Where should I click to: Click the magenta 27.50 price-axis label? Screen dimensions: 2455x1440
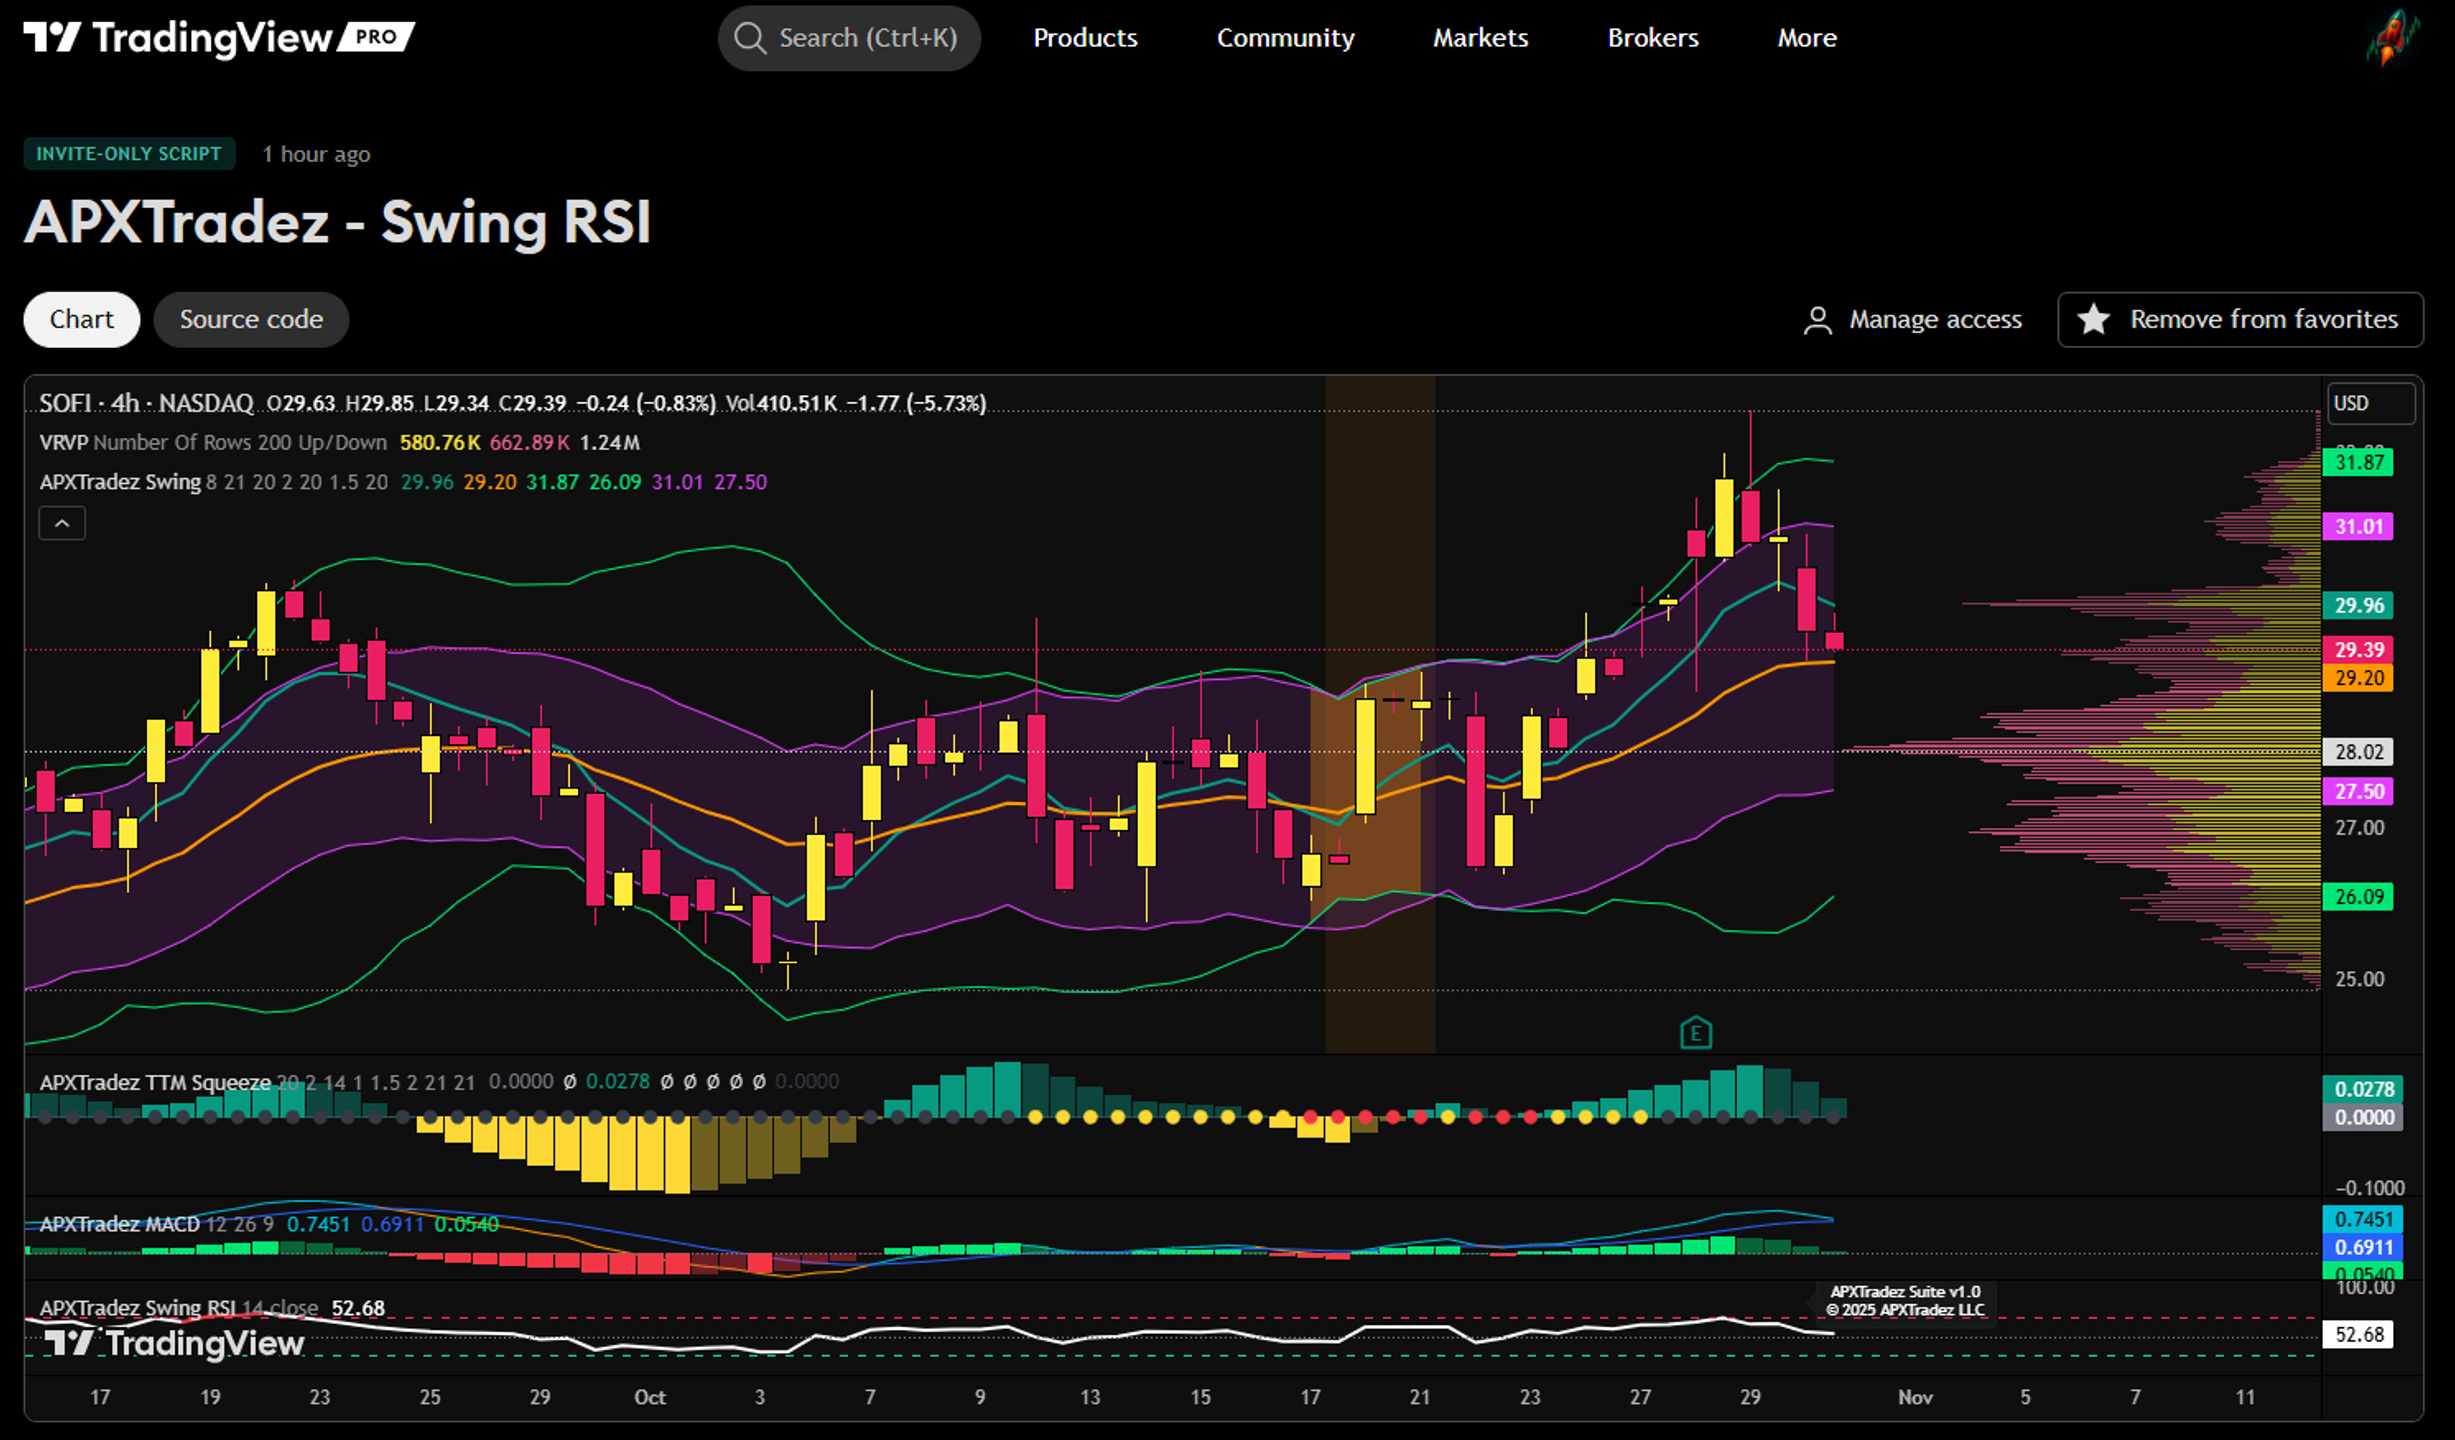pyautogui.click(x=2358, y=791)
